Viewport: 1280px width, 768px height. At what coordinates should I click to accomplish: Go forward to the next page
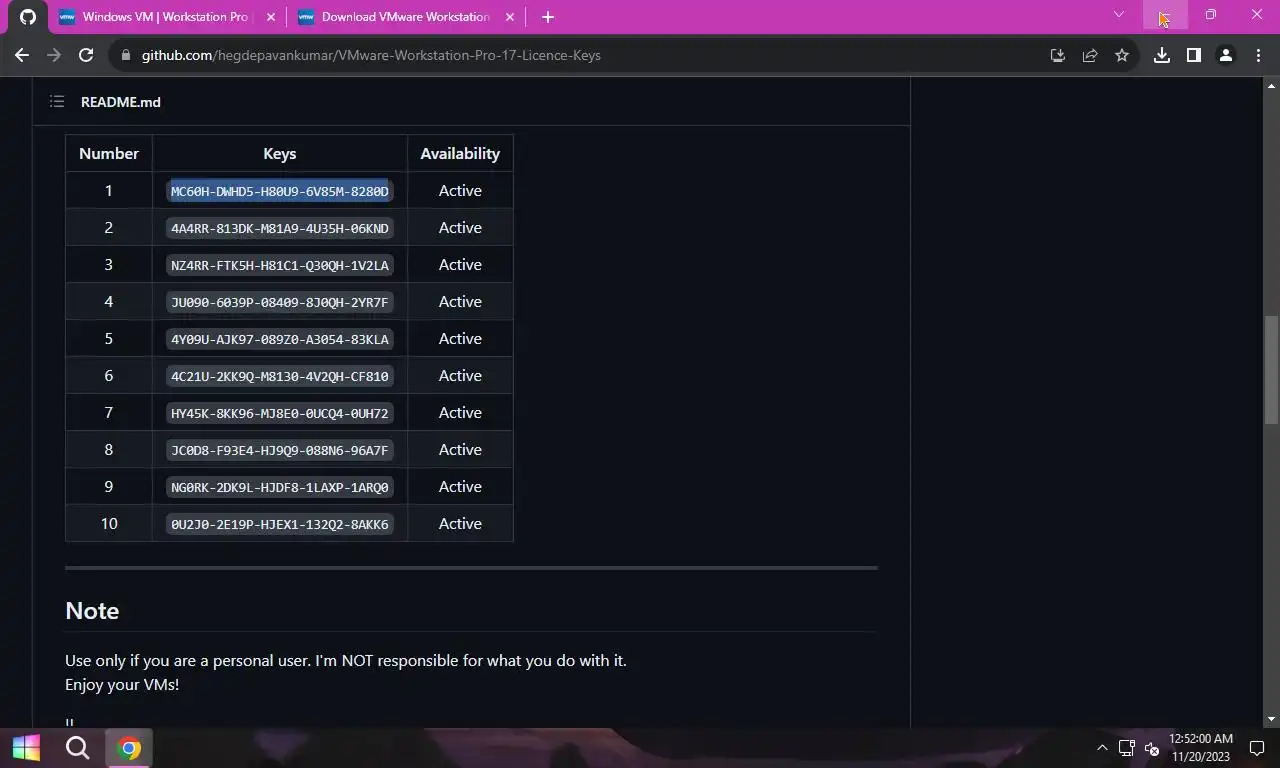tap(54, 55)
